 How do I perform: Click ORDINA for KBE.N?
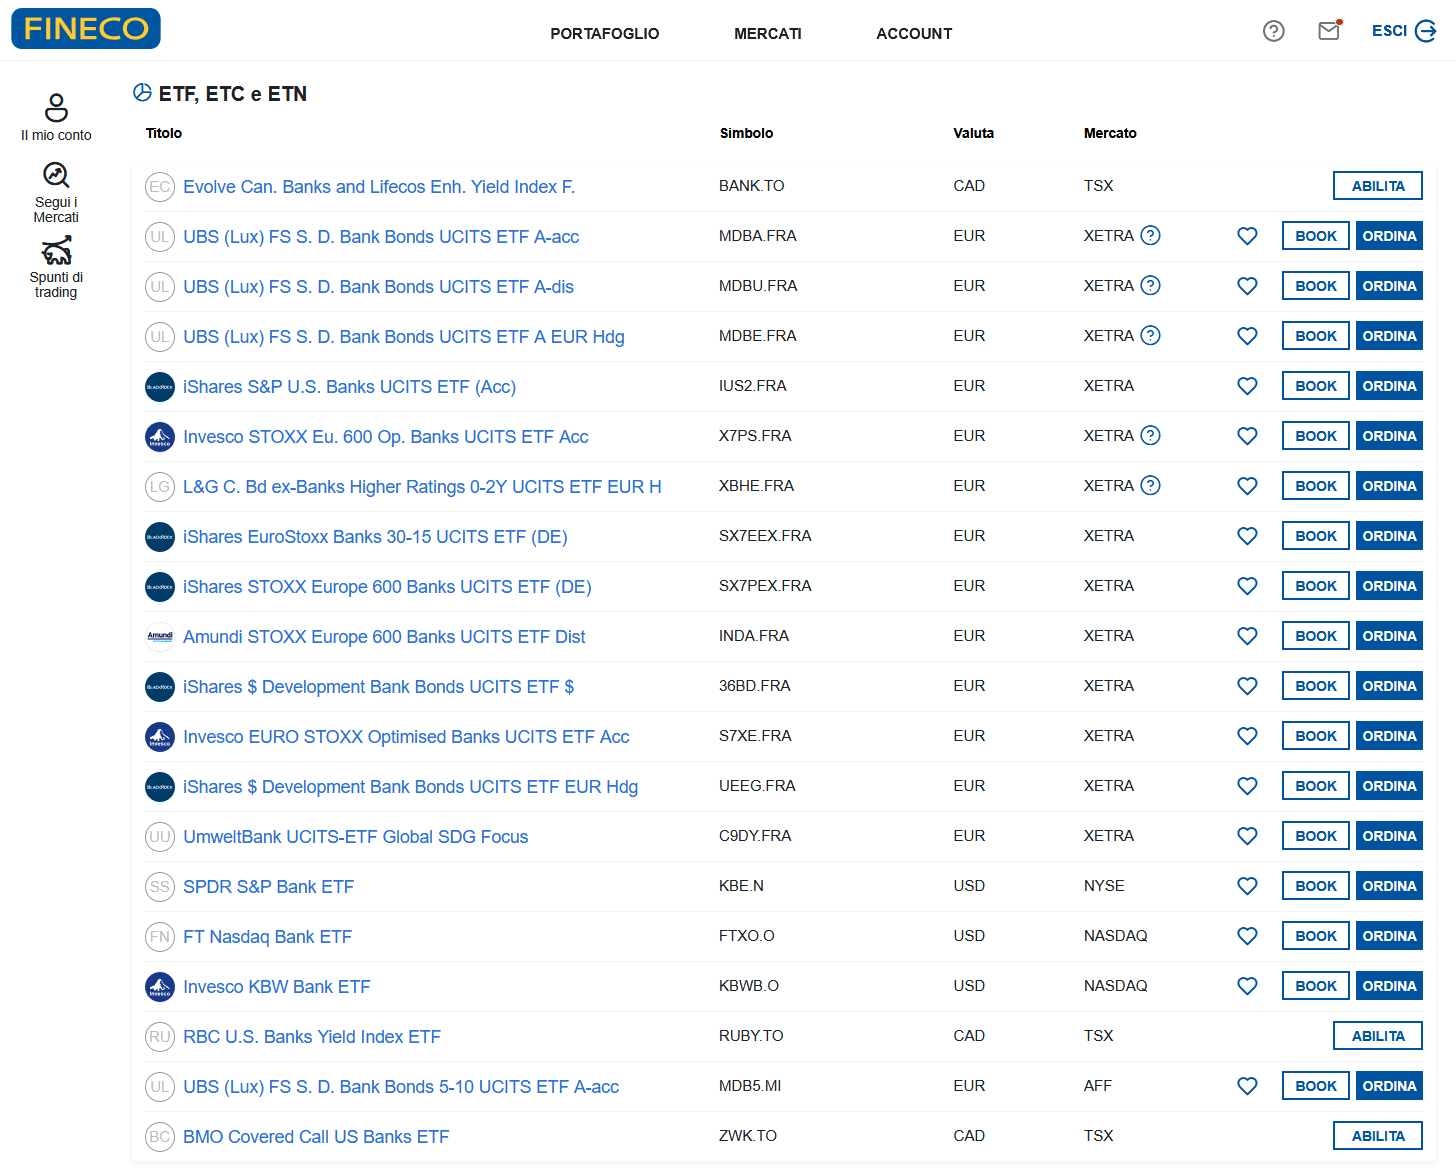pos(1389,886)
